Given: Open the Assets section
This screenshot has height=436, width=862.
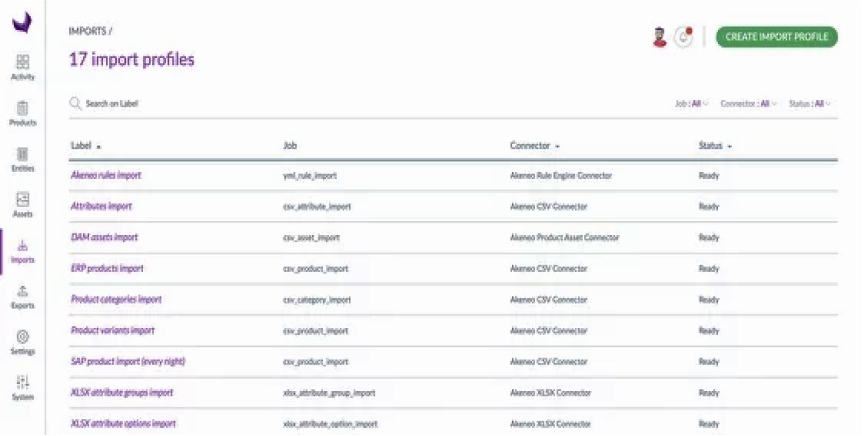Looking at the screenshot, I should pyautogui.click(x=23, y=205).
